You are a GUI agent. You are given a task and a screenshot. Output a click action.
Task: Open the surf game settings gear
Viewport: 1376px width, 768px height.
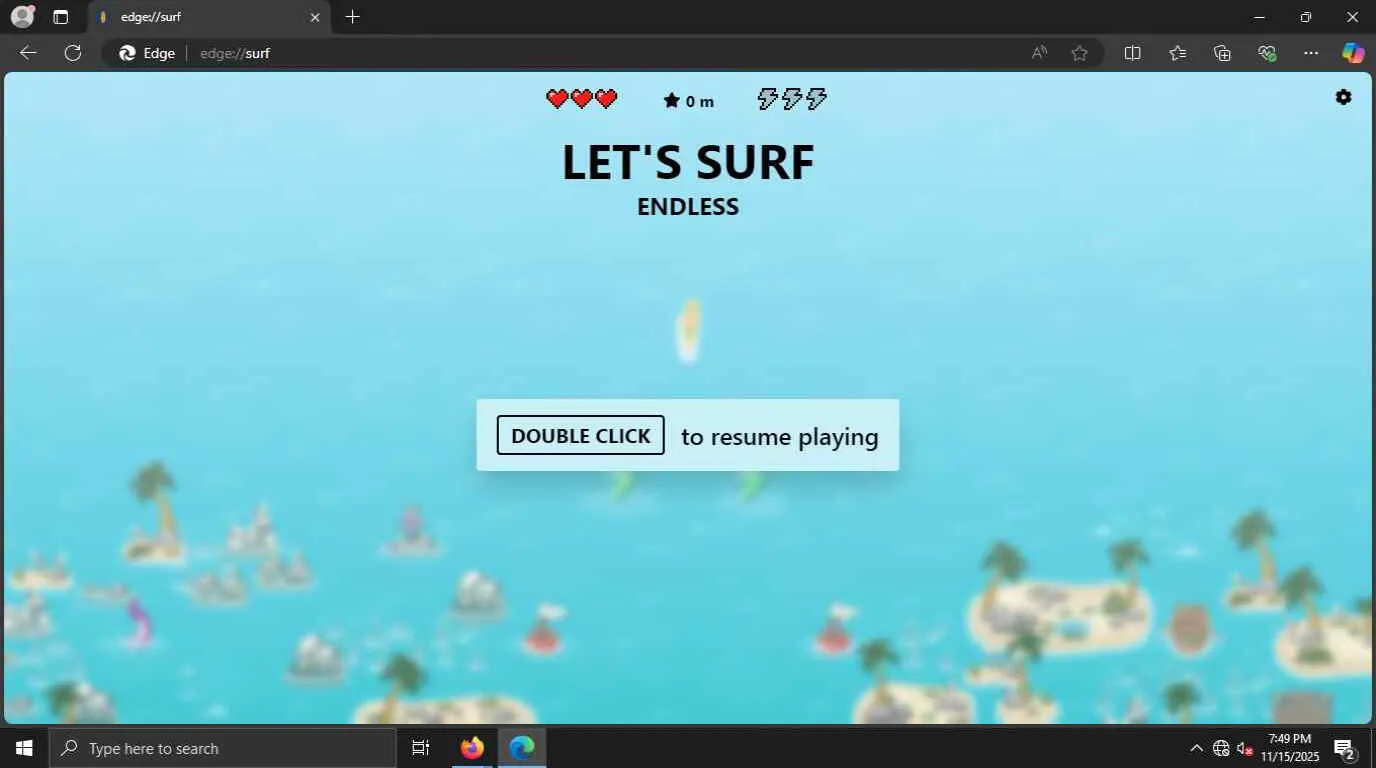tap(1343, 97)
